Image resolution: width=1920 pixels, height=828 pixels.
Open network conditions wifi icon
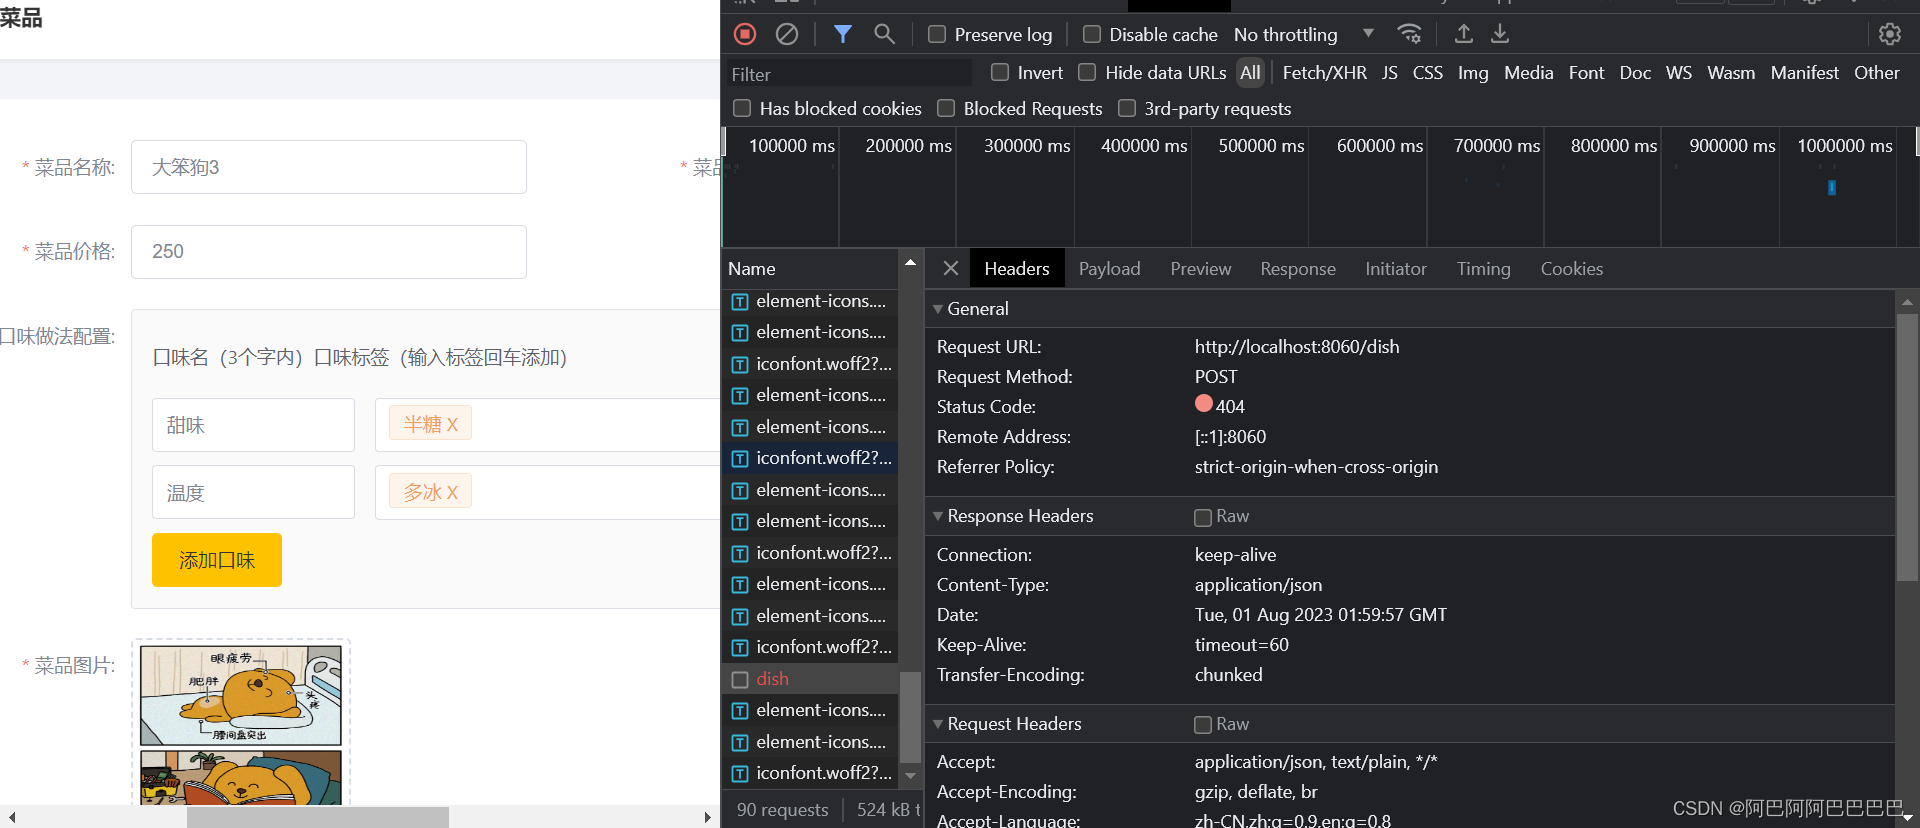1409,34
